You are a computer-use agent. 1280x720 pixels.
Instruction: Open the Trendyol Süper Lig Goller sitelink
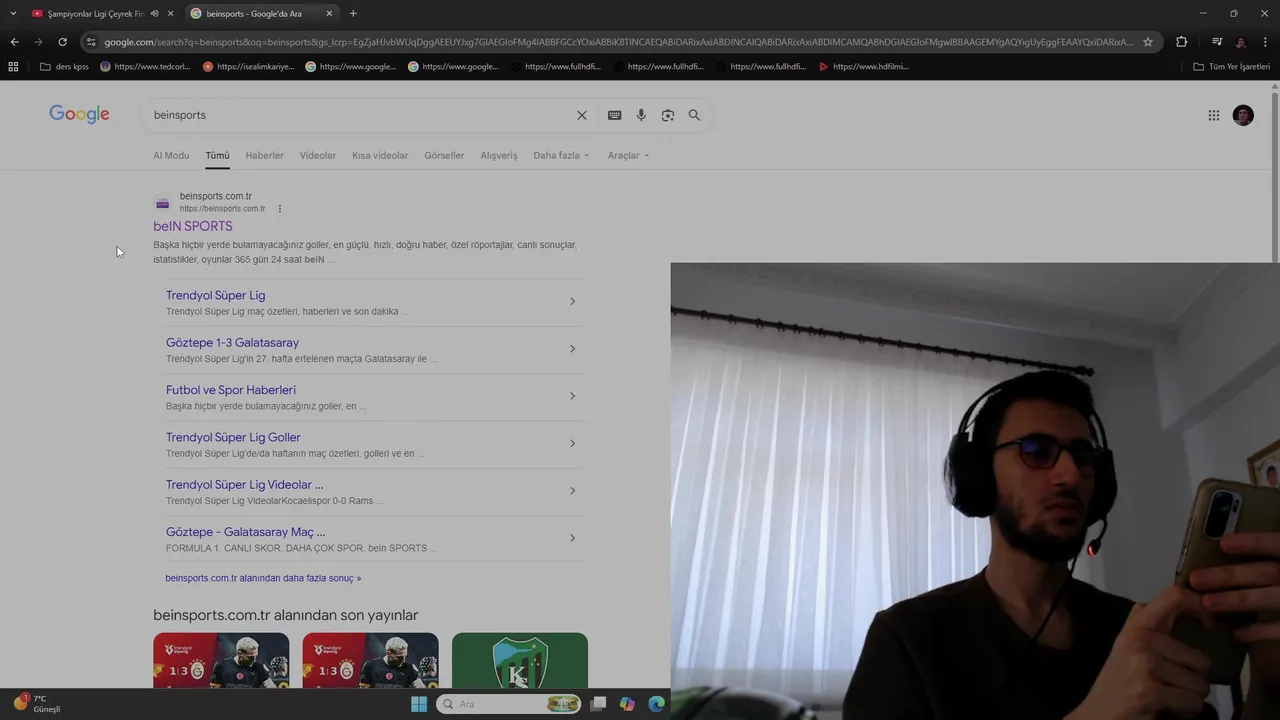pos(233,437)
